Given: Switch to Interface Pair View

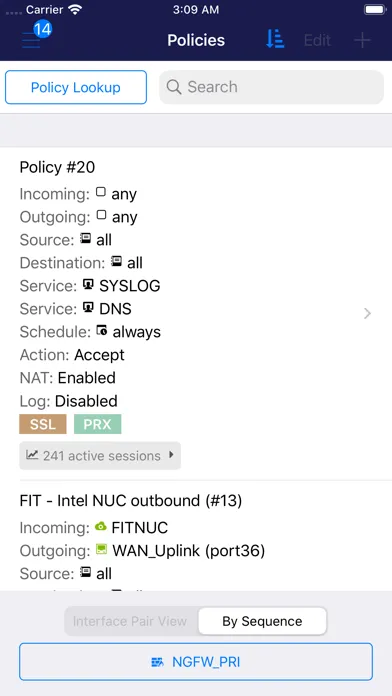Looking at the screenshot, I should coord(130,621).
